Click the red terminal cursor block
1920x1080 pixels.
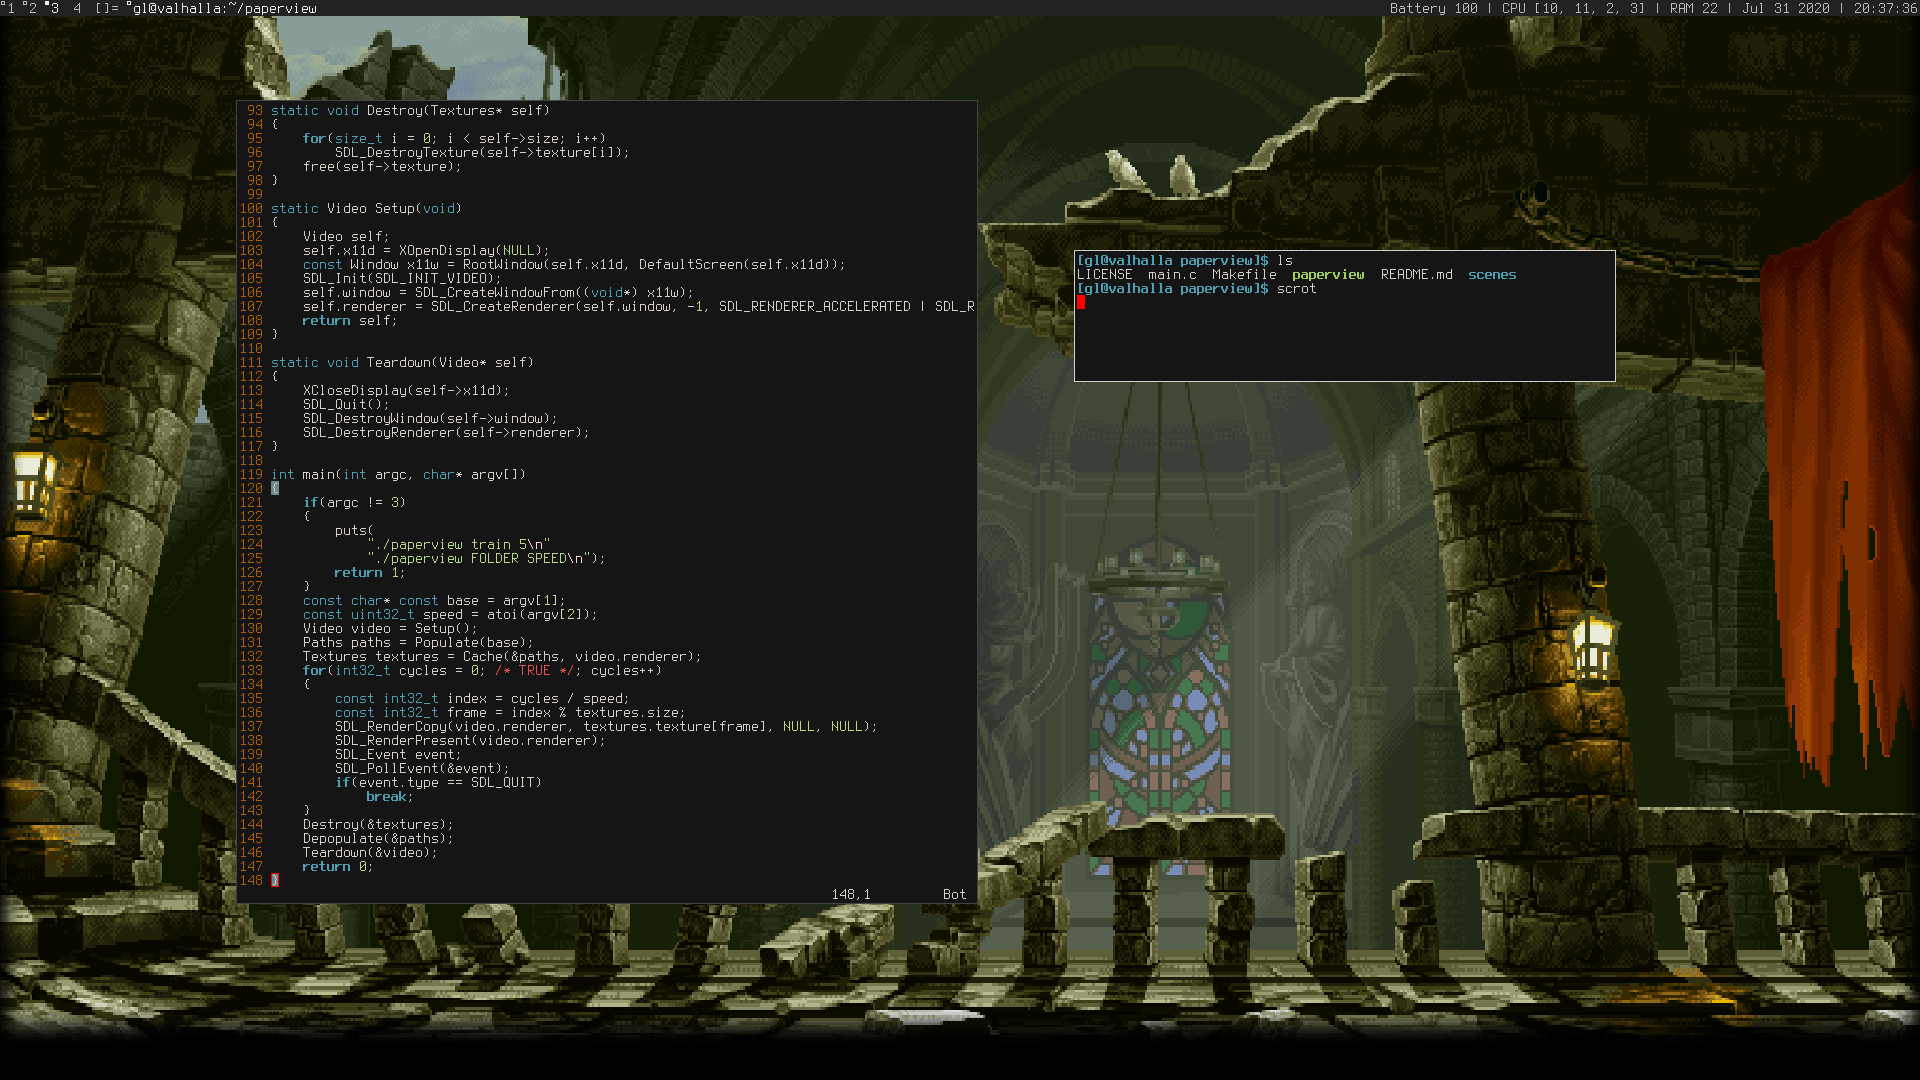click(1081, 303)
